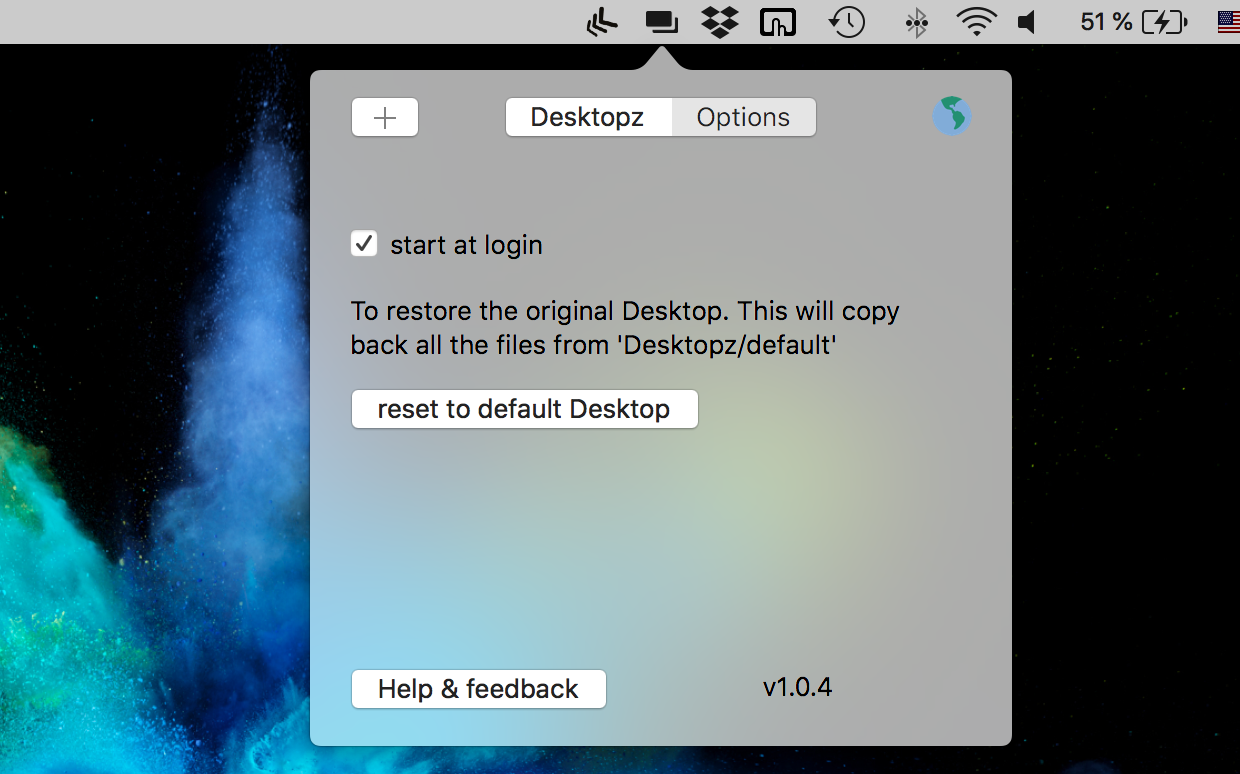Open the US flag input source menu
This screenshot has height=774, width=1240.
[1229, 21]
